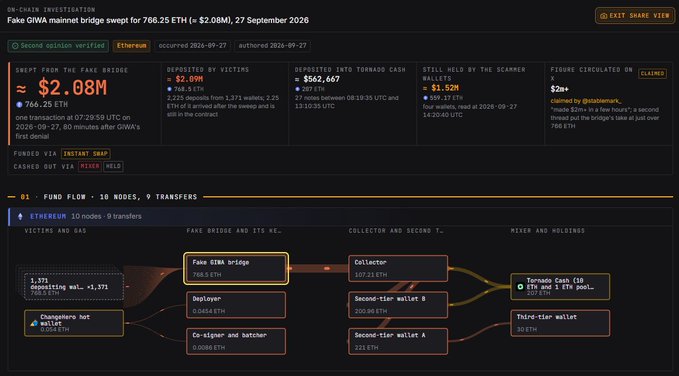The height and width of the screenshot is (376, 679).
Task: Click the occurred 2026-09-27 date chip
Action: click(192, 46)
